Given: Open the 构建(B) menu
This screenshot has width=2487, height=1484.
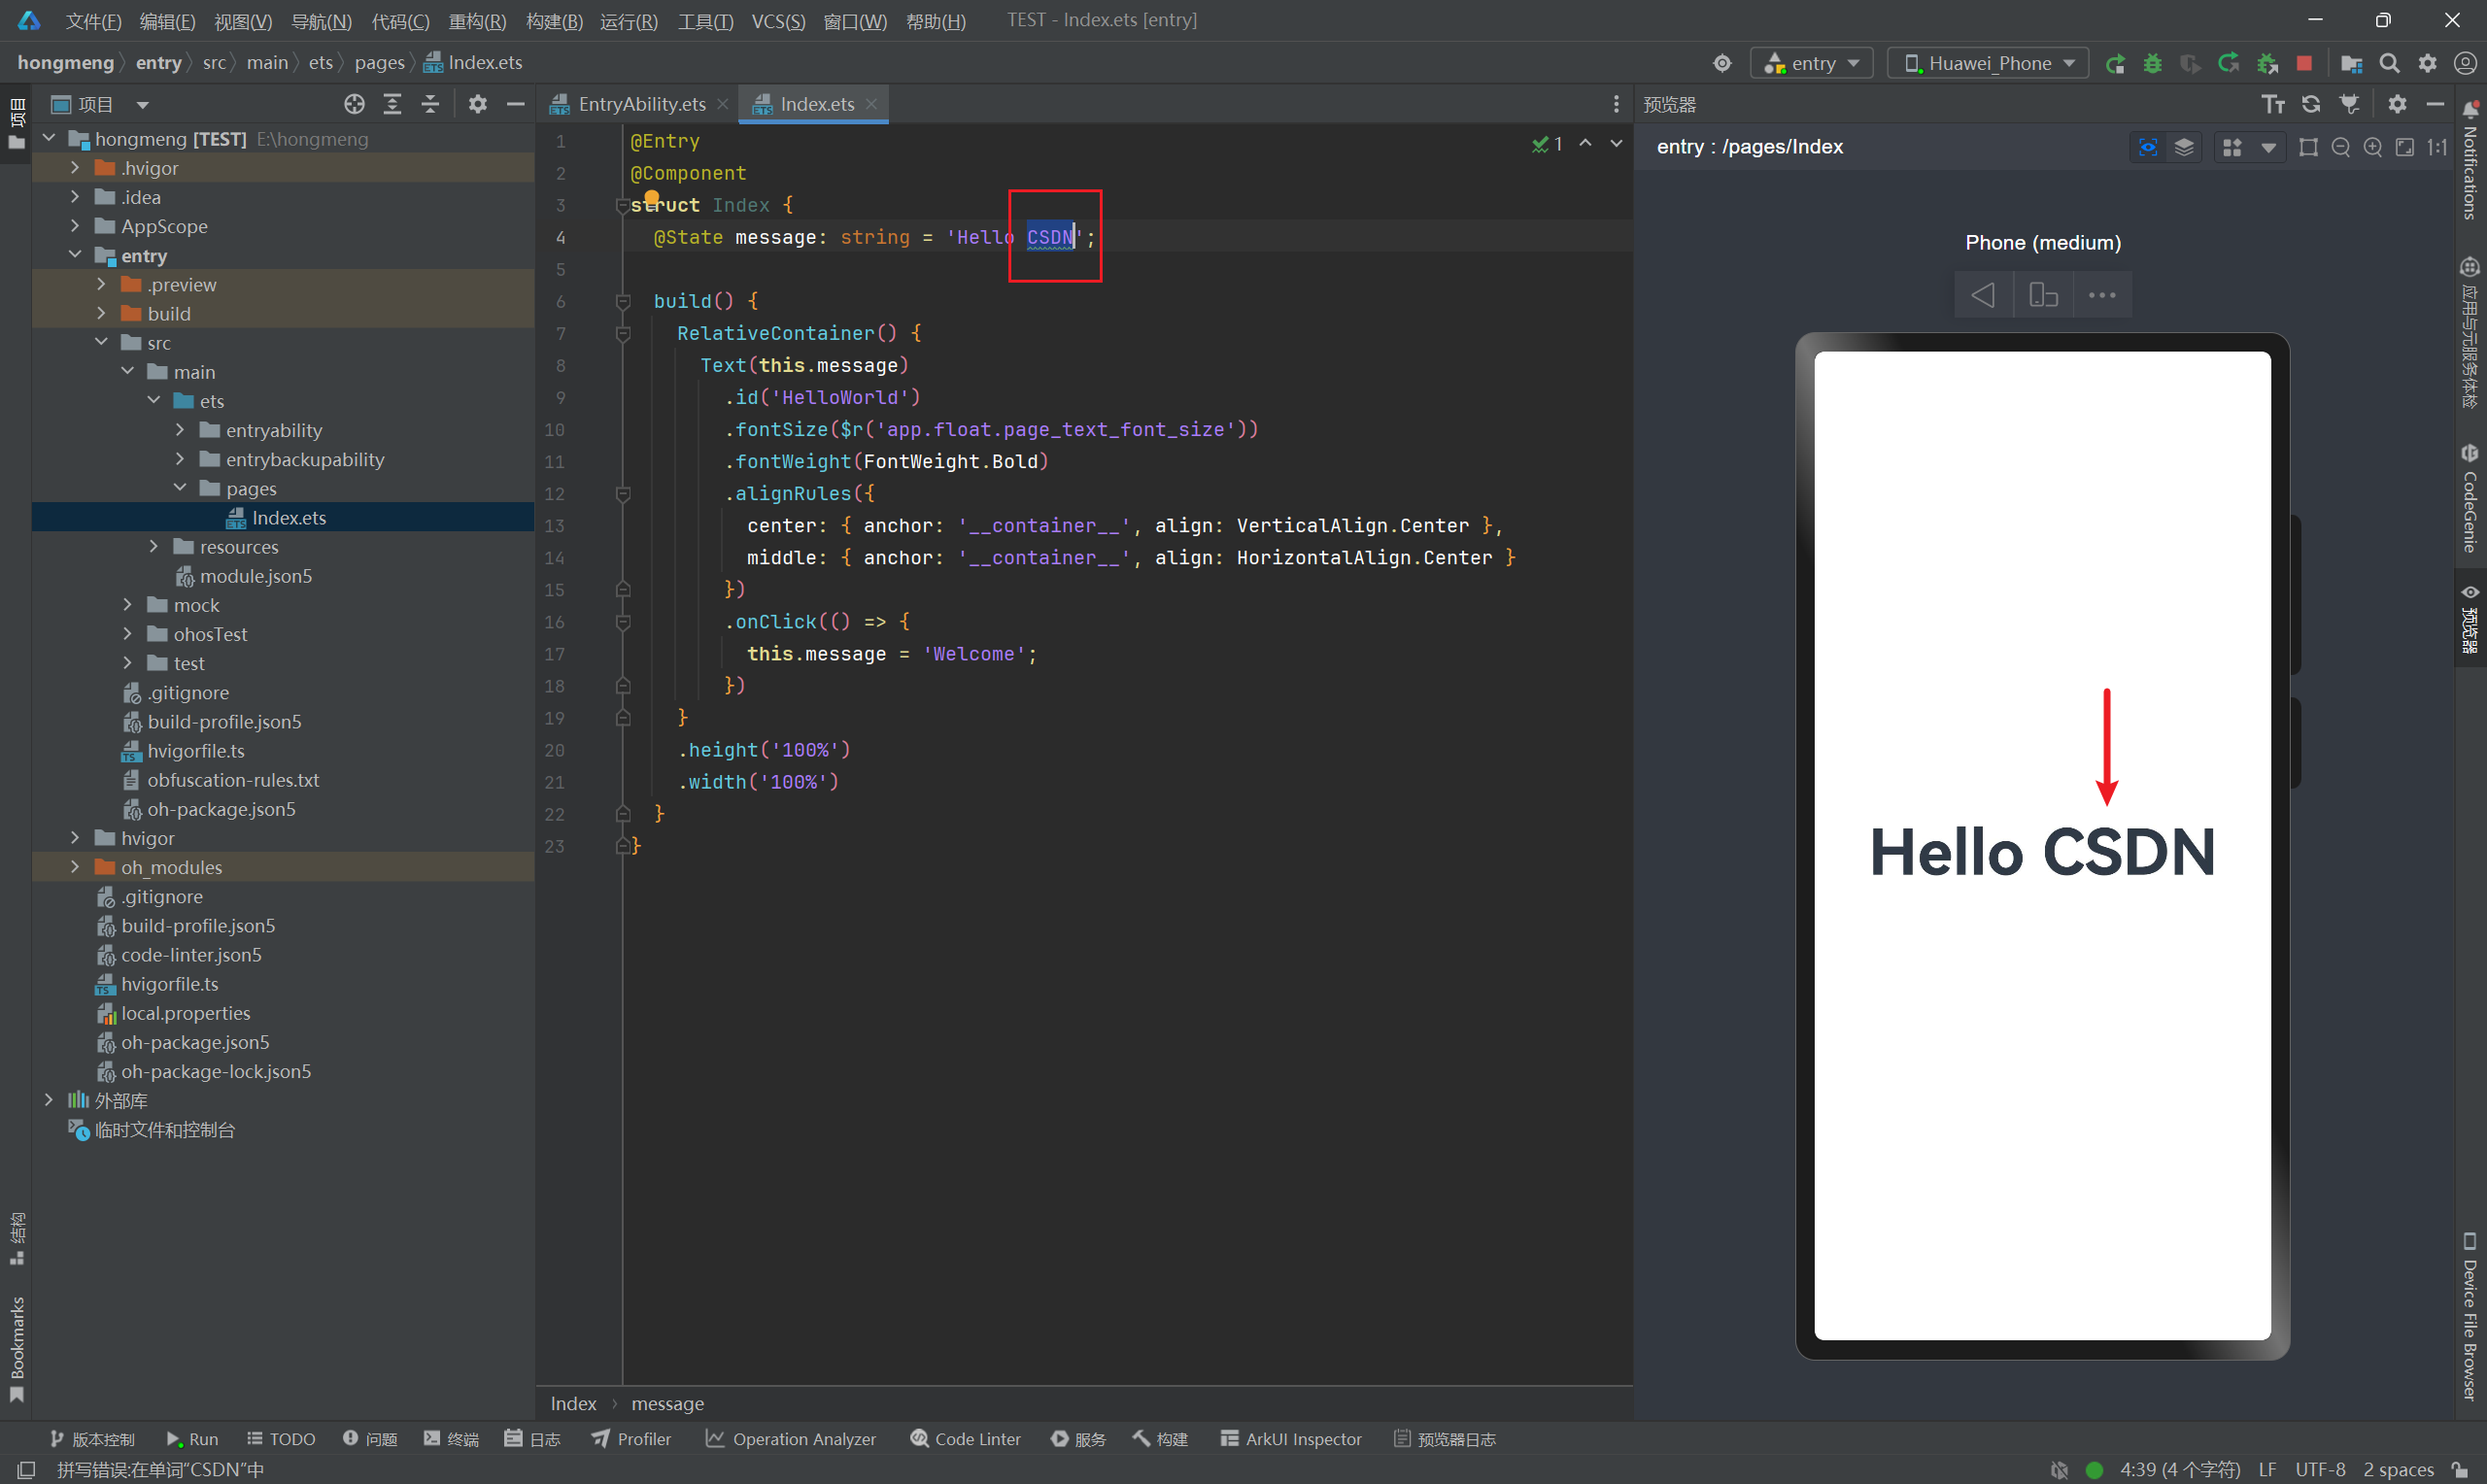Looking at the screenshot, I should (554, 21).
